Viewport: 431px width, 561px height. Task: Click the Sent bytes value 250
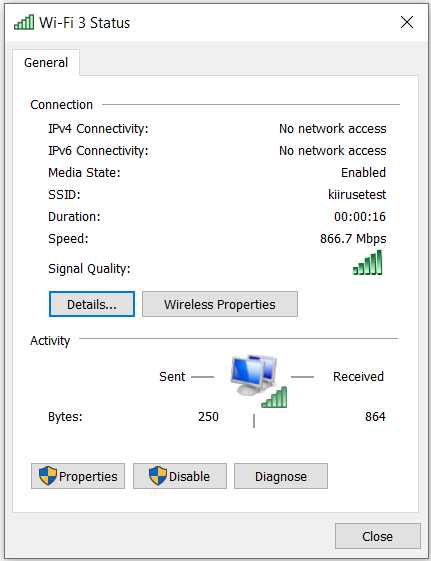click(208, 416)
